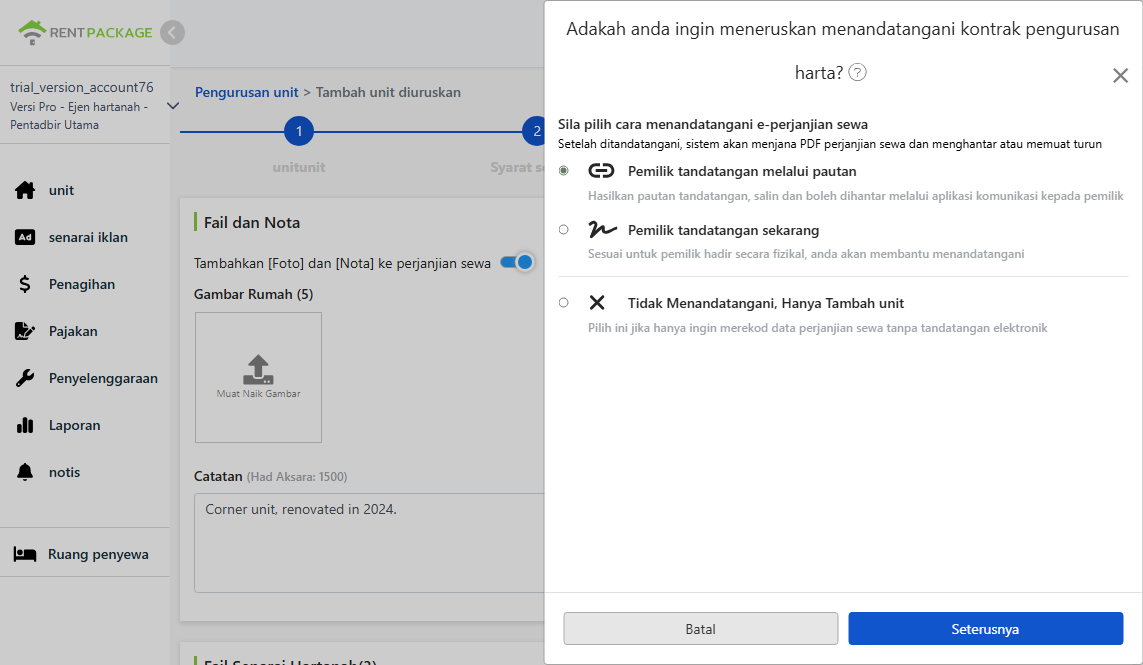Click Hasilkan pautan tandatangan description text
1143x665 pixels.
tap(856, 195)
